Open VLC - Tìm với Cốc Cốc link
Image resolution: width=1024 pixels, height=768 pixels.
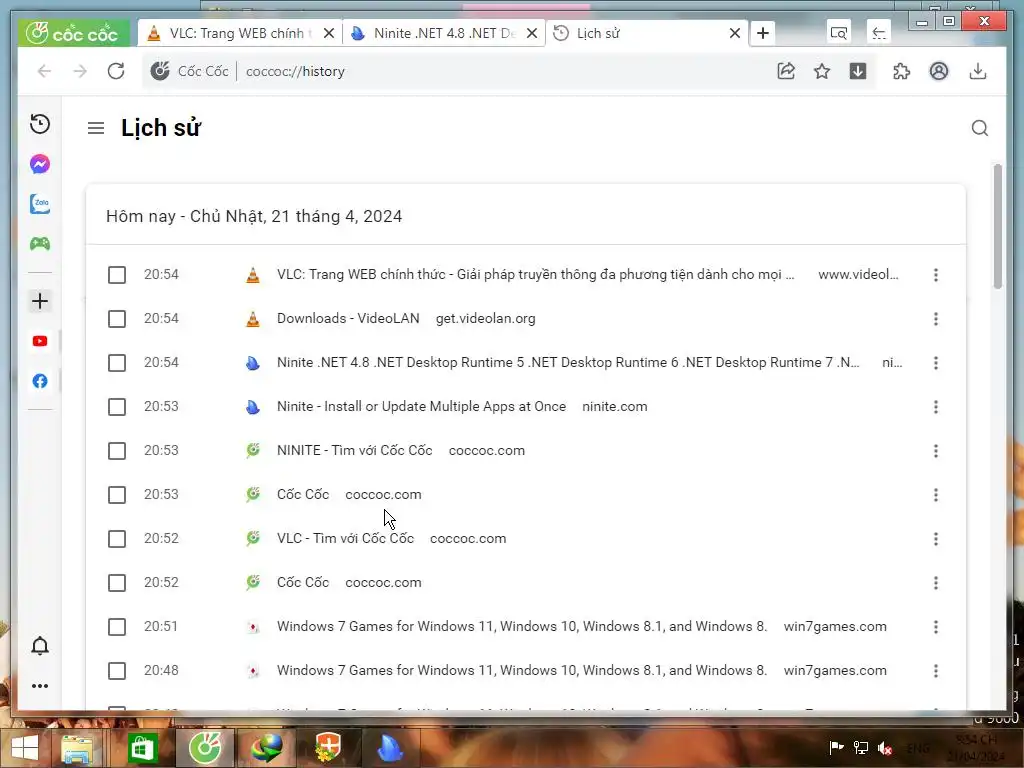coord(345,539)
